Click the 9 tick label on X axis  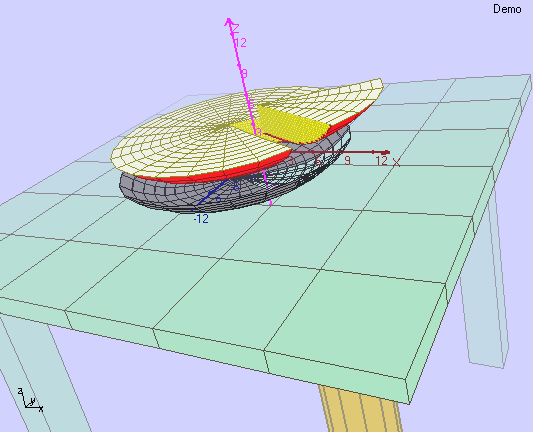click(x=347, y=160)
